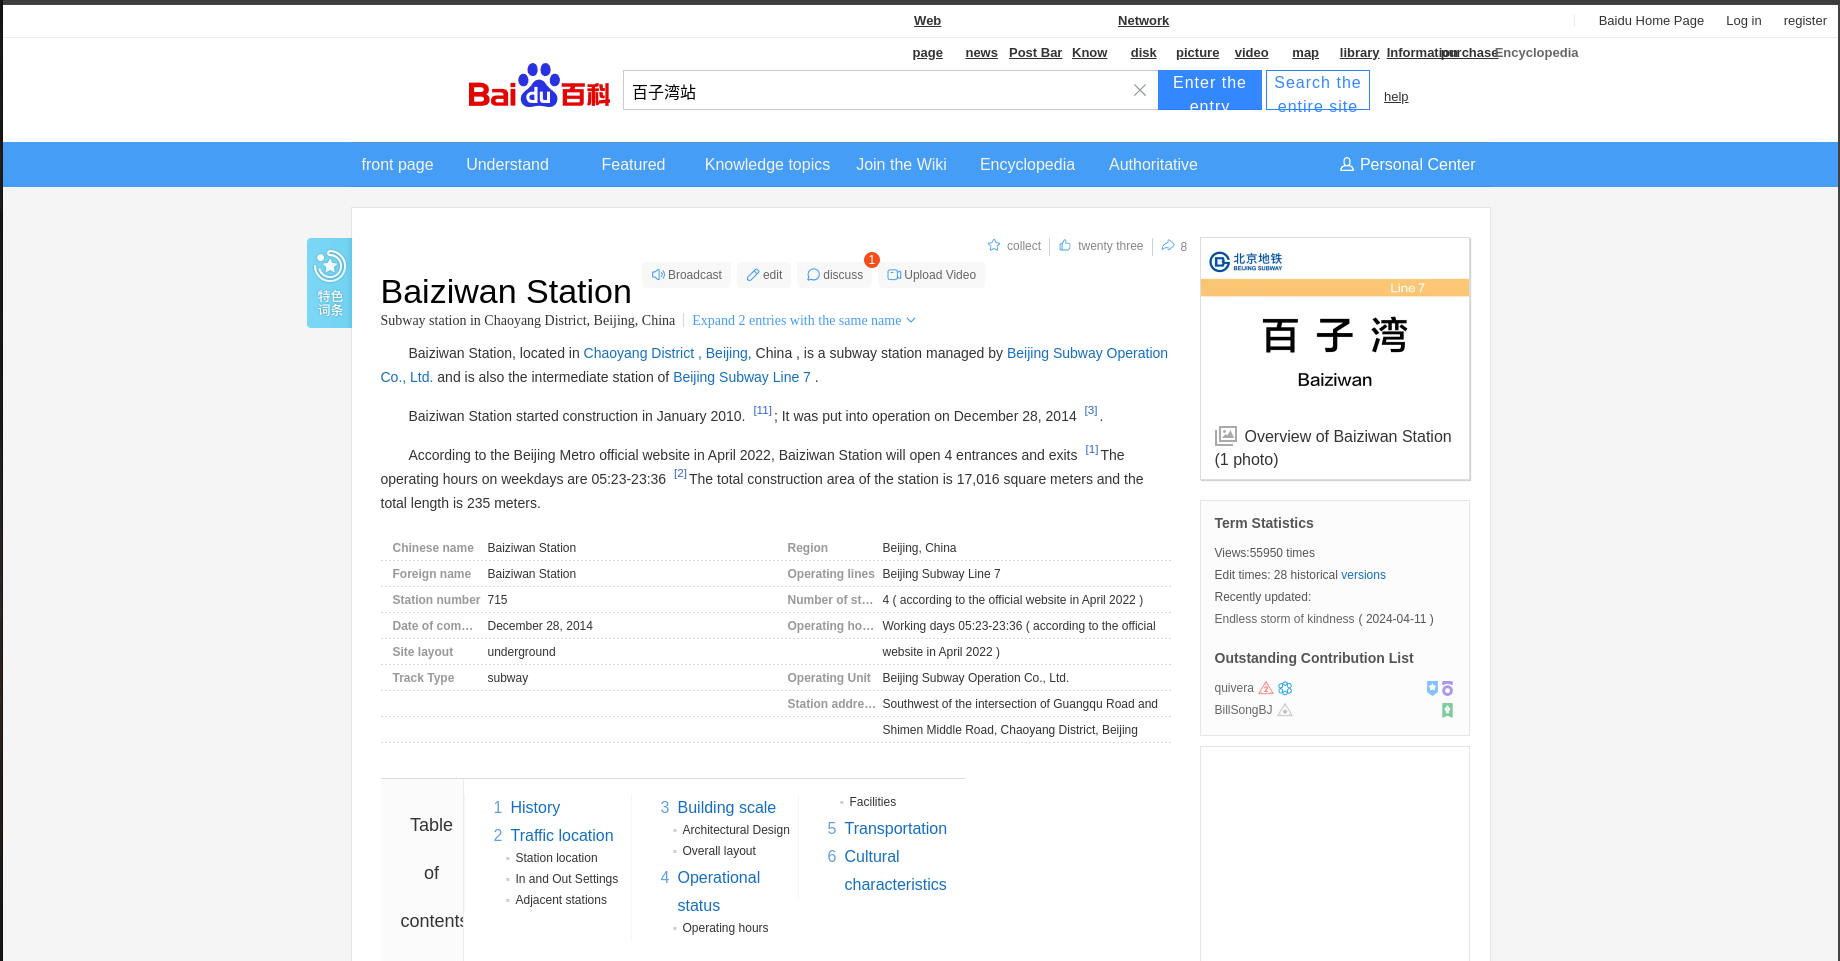The width and height of the screenshot is (1840, 961).
Task: Click the Beijing Subway logo in the infobox
Action: click(1246, 262)
